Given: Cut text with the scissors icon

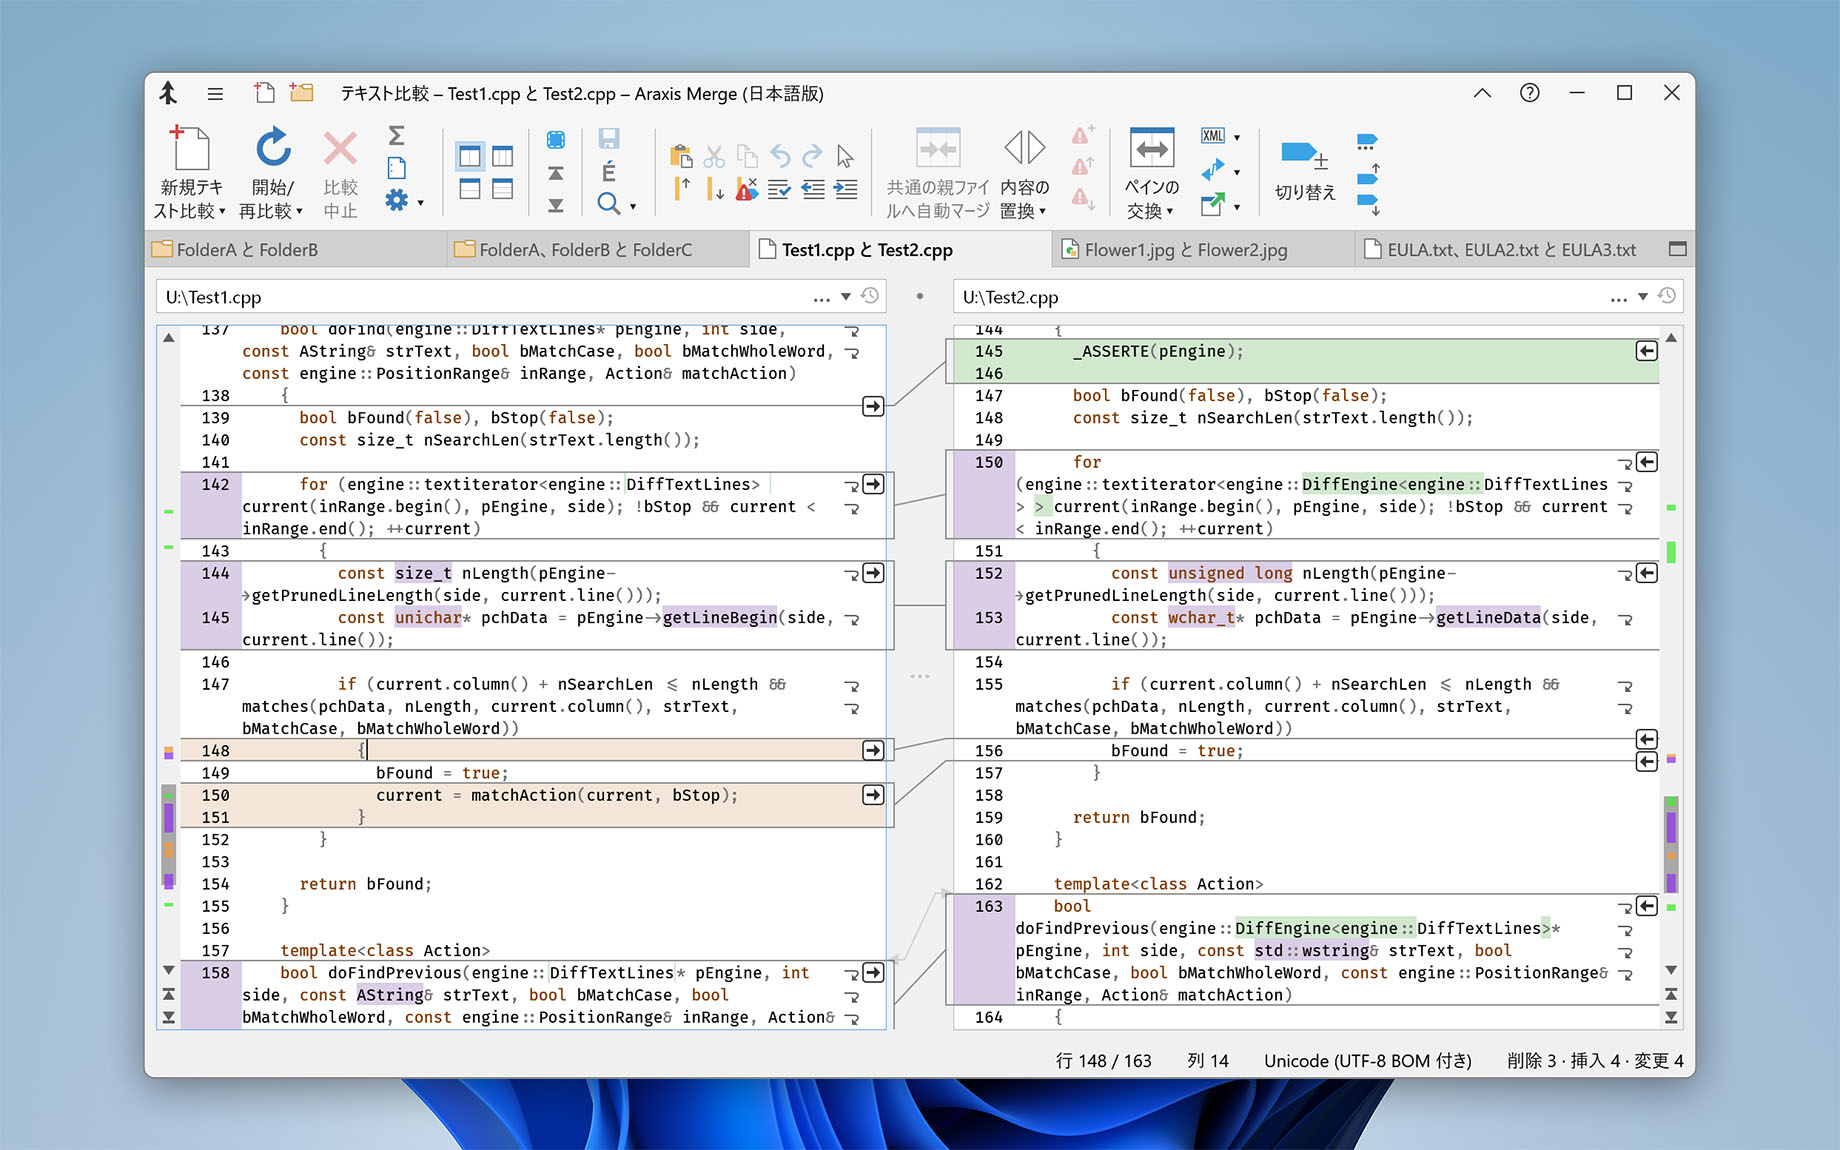Looking at the screenshot, I should [714, 157].
